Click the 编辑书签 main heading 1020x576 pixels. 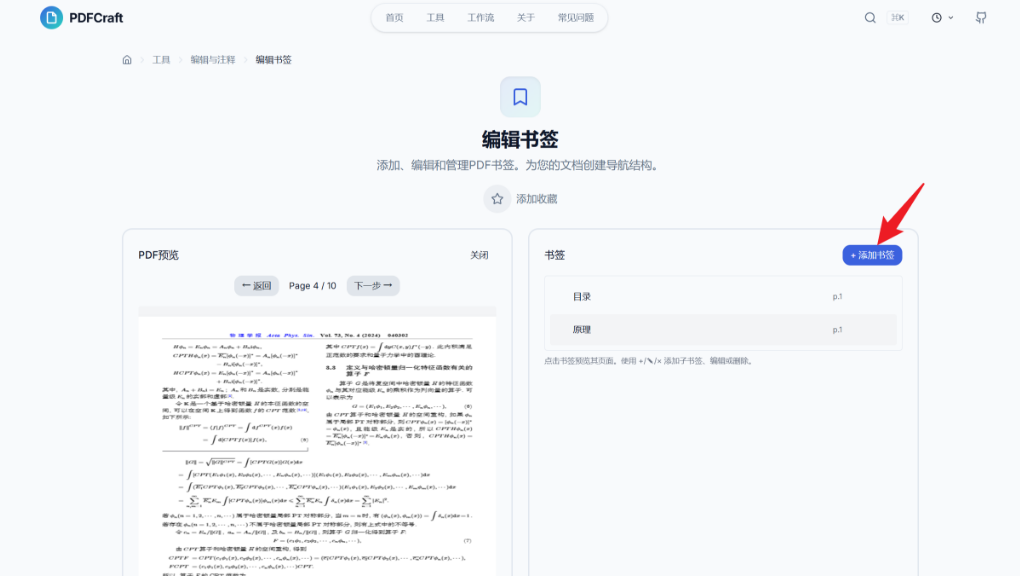(x=520, y=139)
